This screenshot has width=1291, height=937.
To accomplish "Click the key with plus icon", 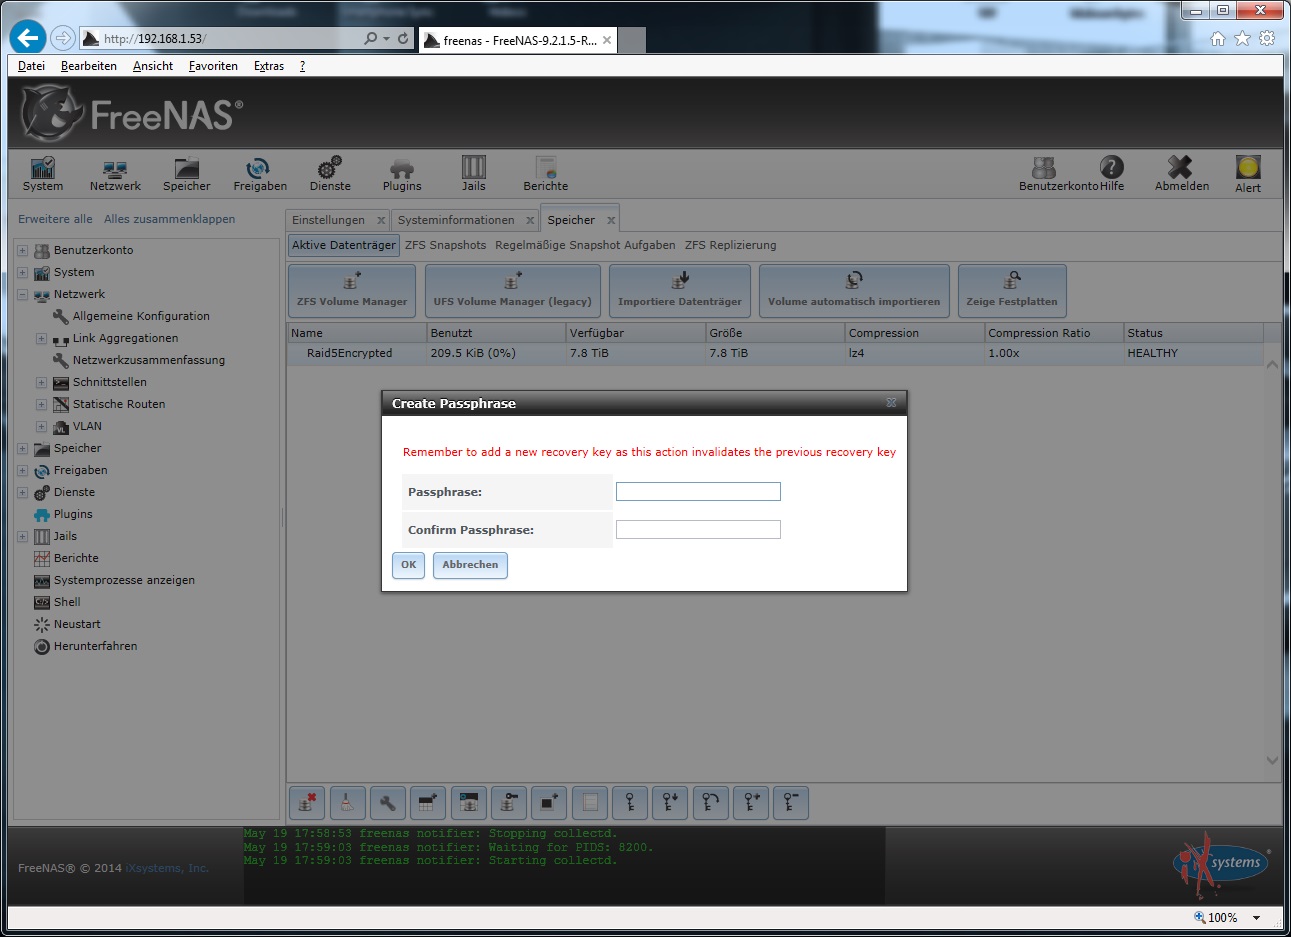I will (751, 803).
